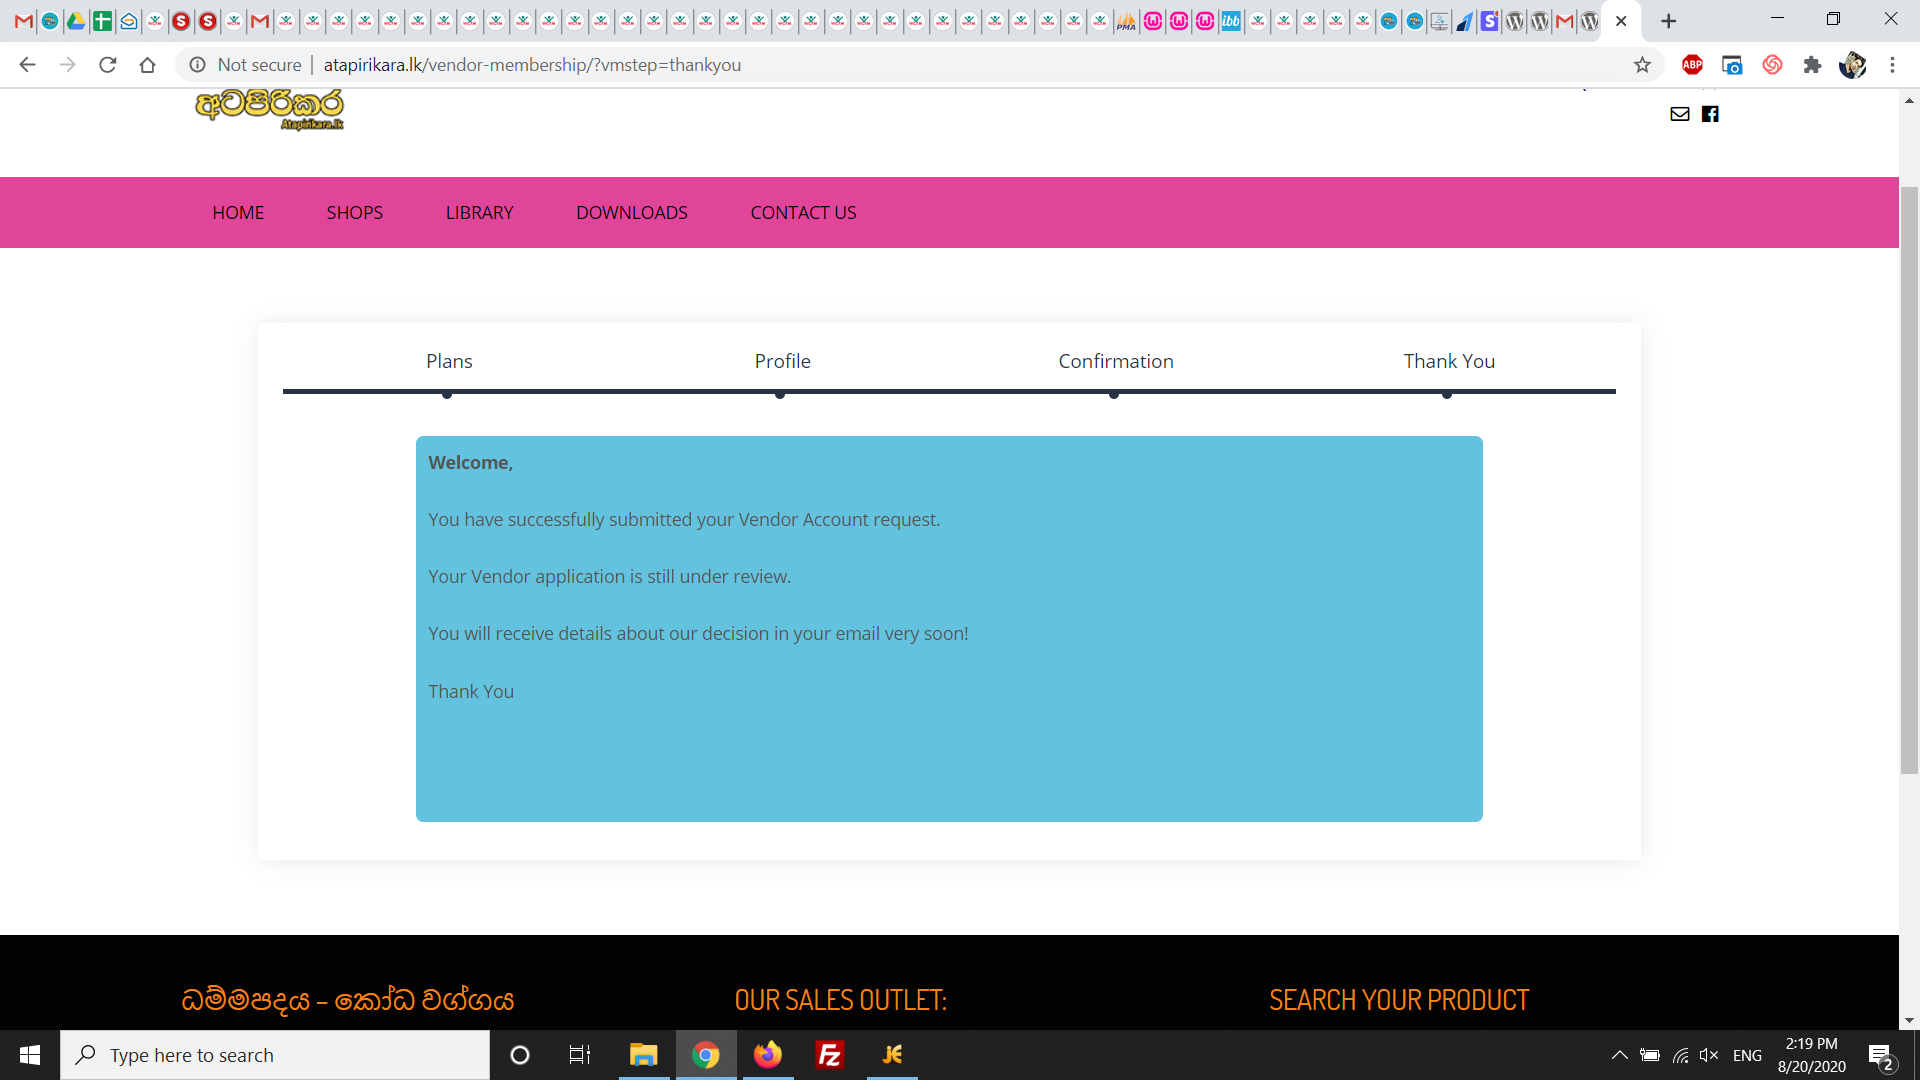This screenshot has height=1080, width=1920.
Task: Open FileZilla from the taskbar
Action: point(830,1055)
